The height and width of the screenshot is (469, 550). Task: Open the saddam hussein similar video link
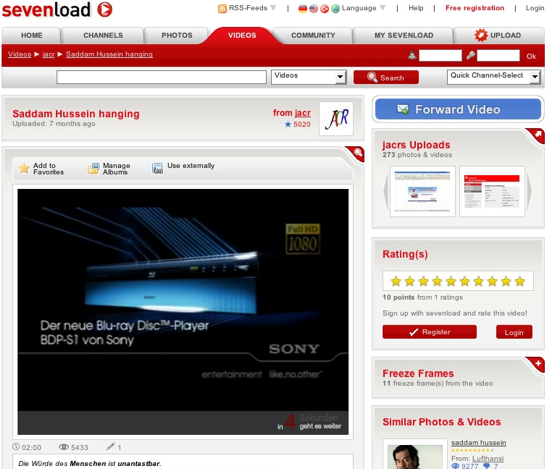pyautogui.click(x=478, y=443)
